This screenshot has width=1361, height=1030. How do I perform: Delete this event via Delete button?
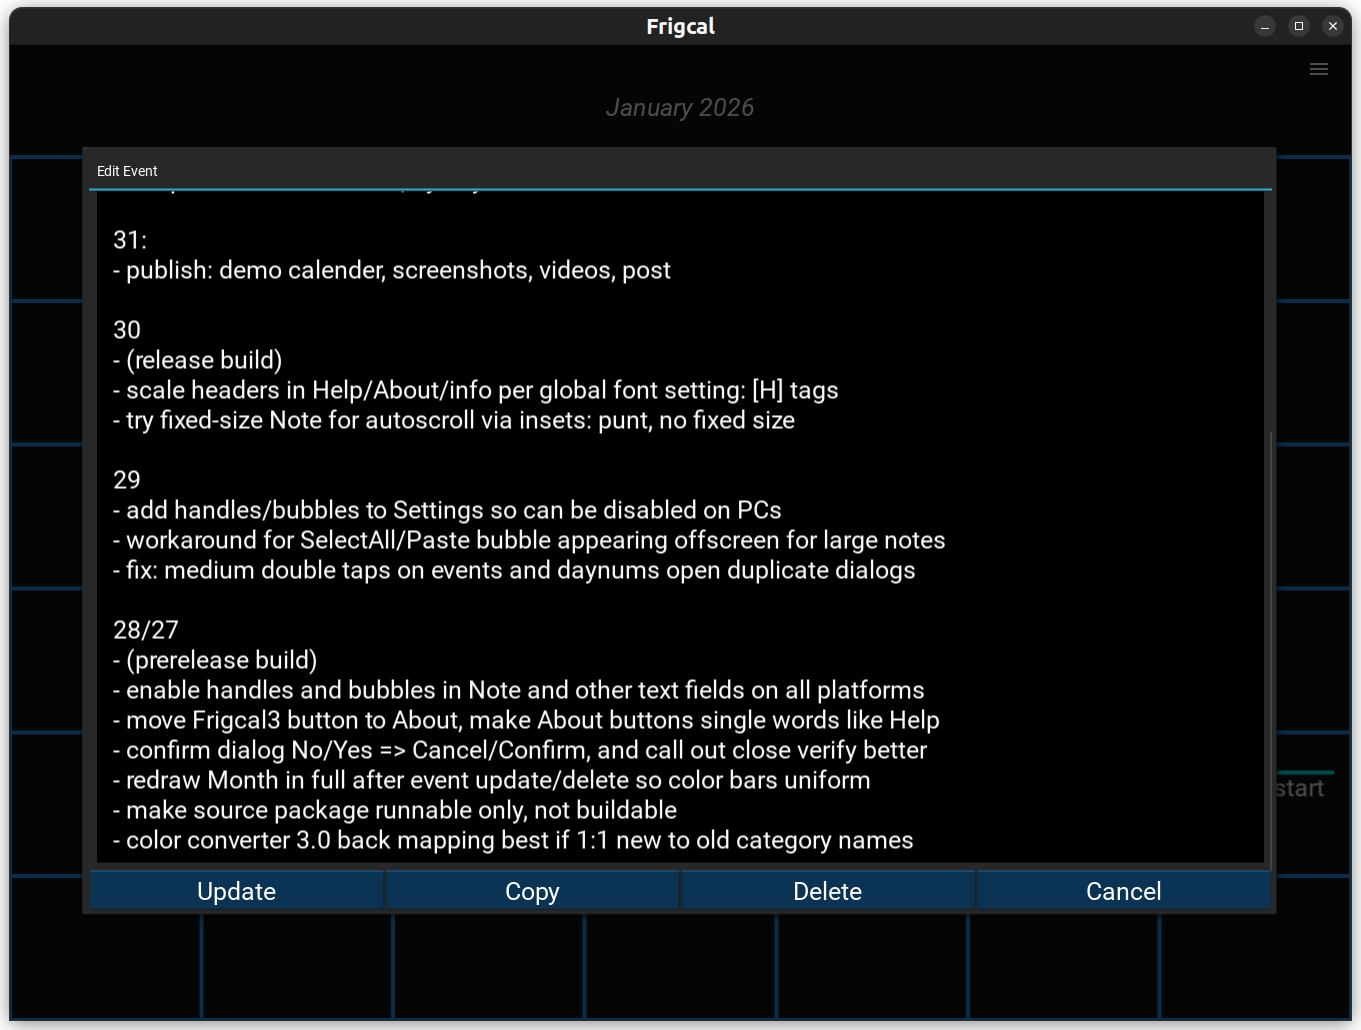[827, 891]
